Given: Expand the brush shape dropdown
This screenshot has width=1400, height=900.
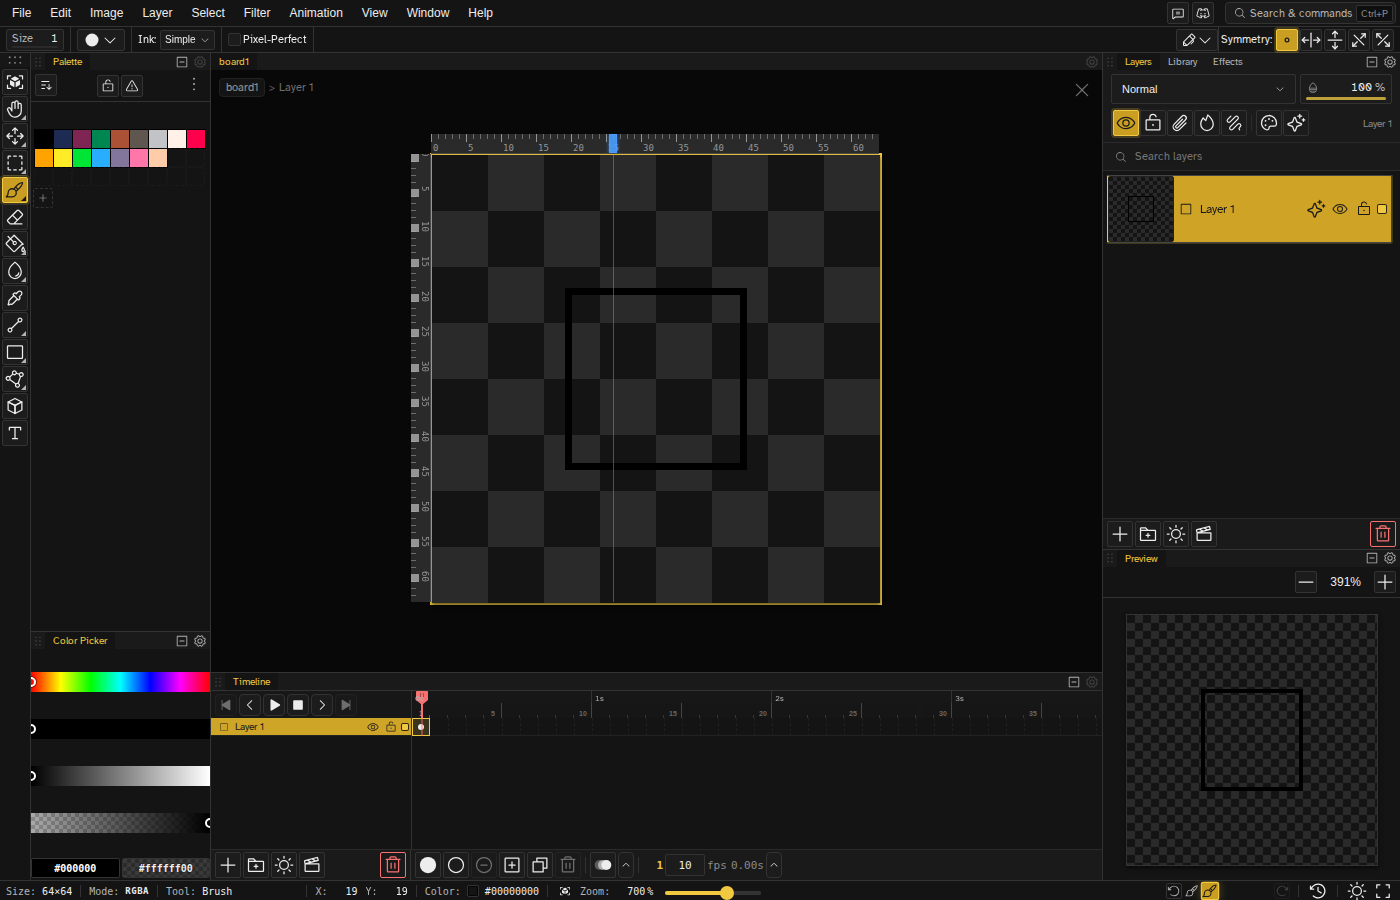Looking at the screenshot, I should [x=100, y=39].
